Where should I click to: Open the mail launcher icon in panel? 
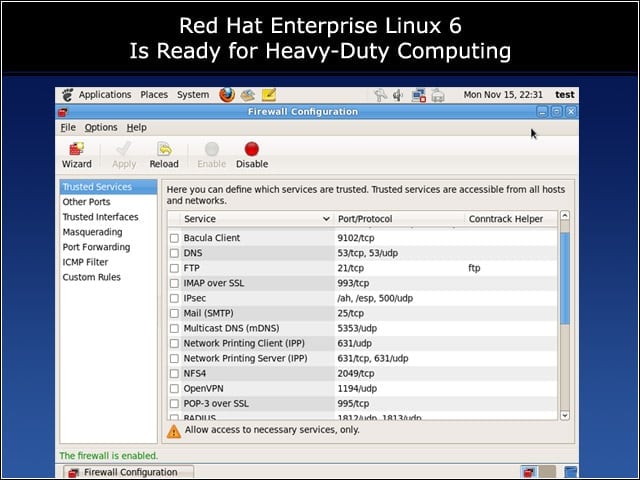[x=248, y=95]
